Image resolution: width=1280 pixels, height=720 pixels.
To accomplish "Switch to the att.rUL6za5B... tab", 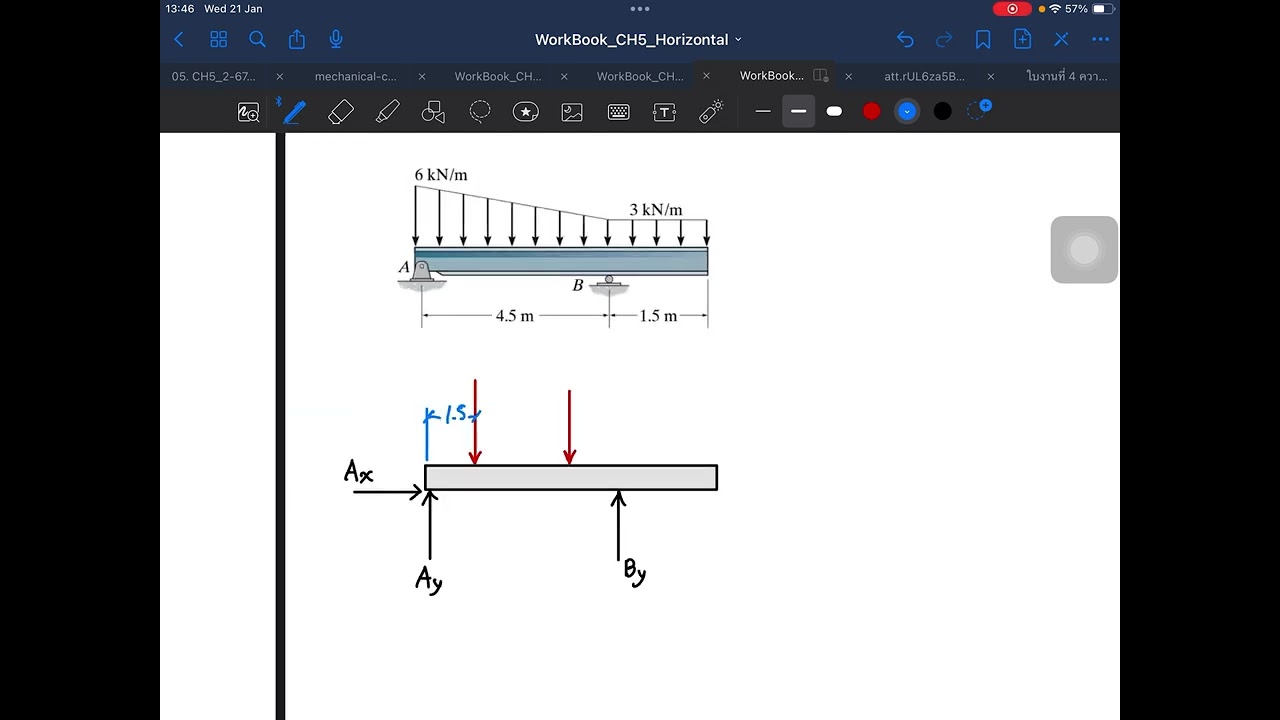I will click(x=924, y=76).
